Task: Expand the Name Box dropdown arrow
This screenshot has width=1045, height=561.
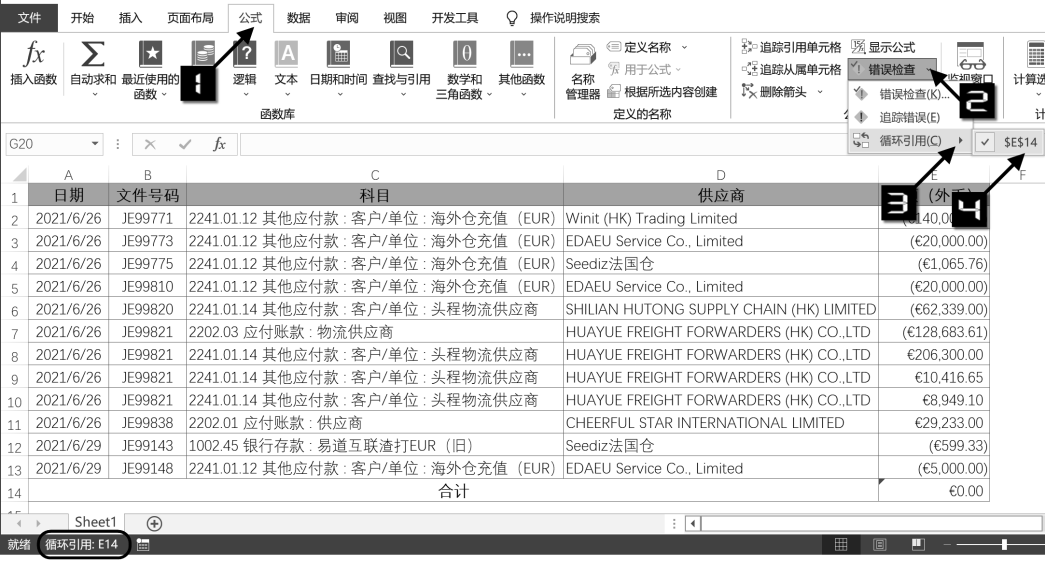Action: point(95,144)
